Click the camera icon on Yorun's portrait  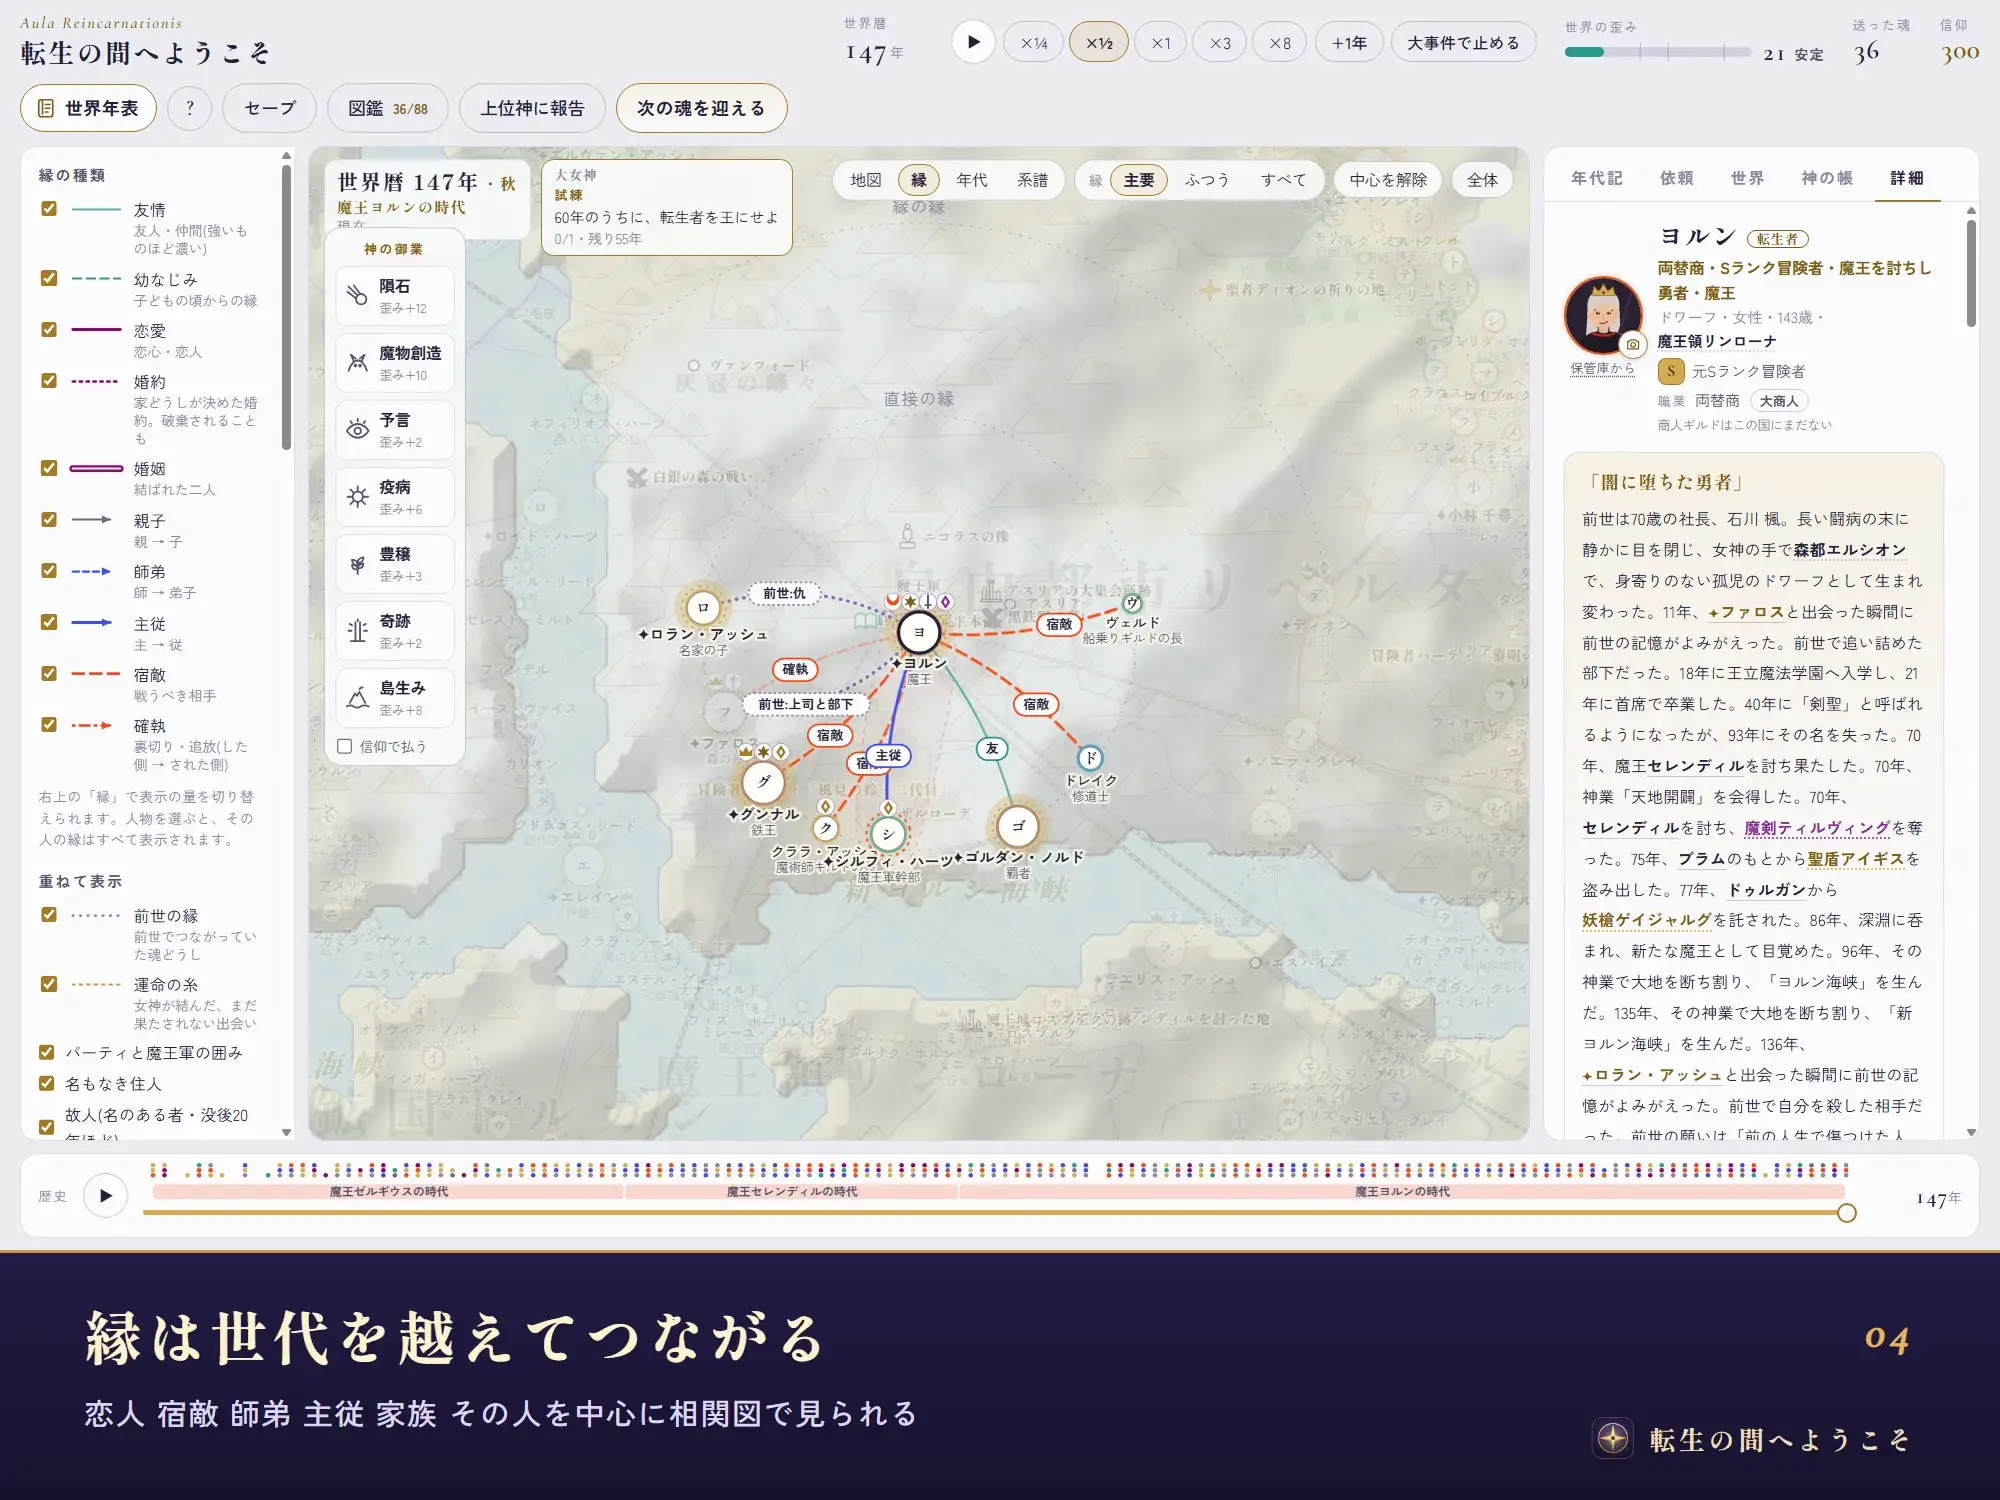click(x=1632, y=344)
